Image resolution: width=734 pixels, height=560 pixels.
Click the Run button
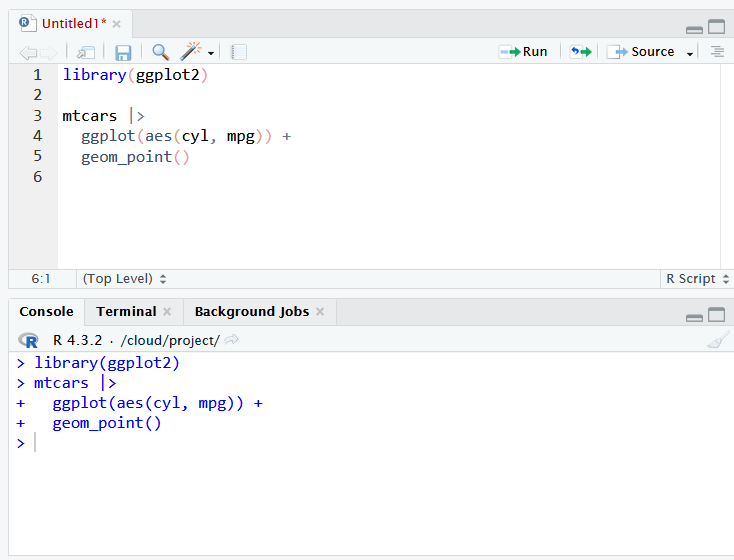(524, 52)
